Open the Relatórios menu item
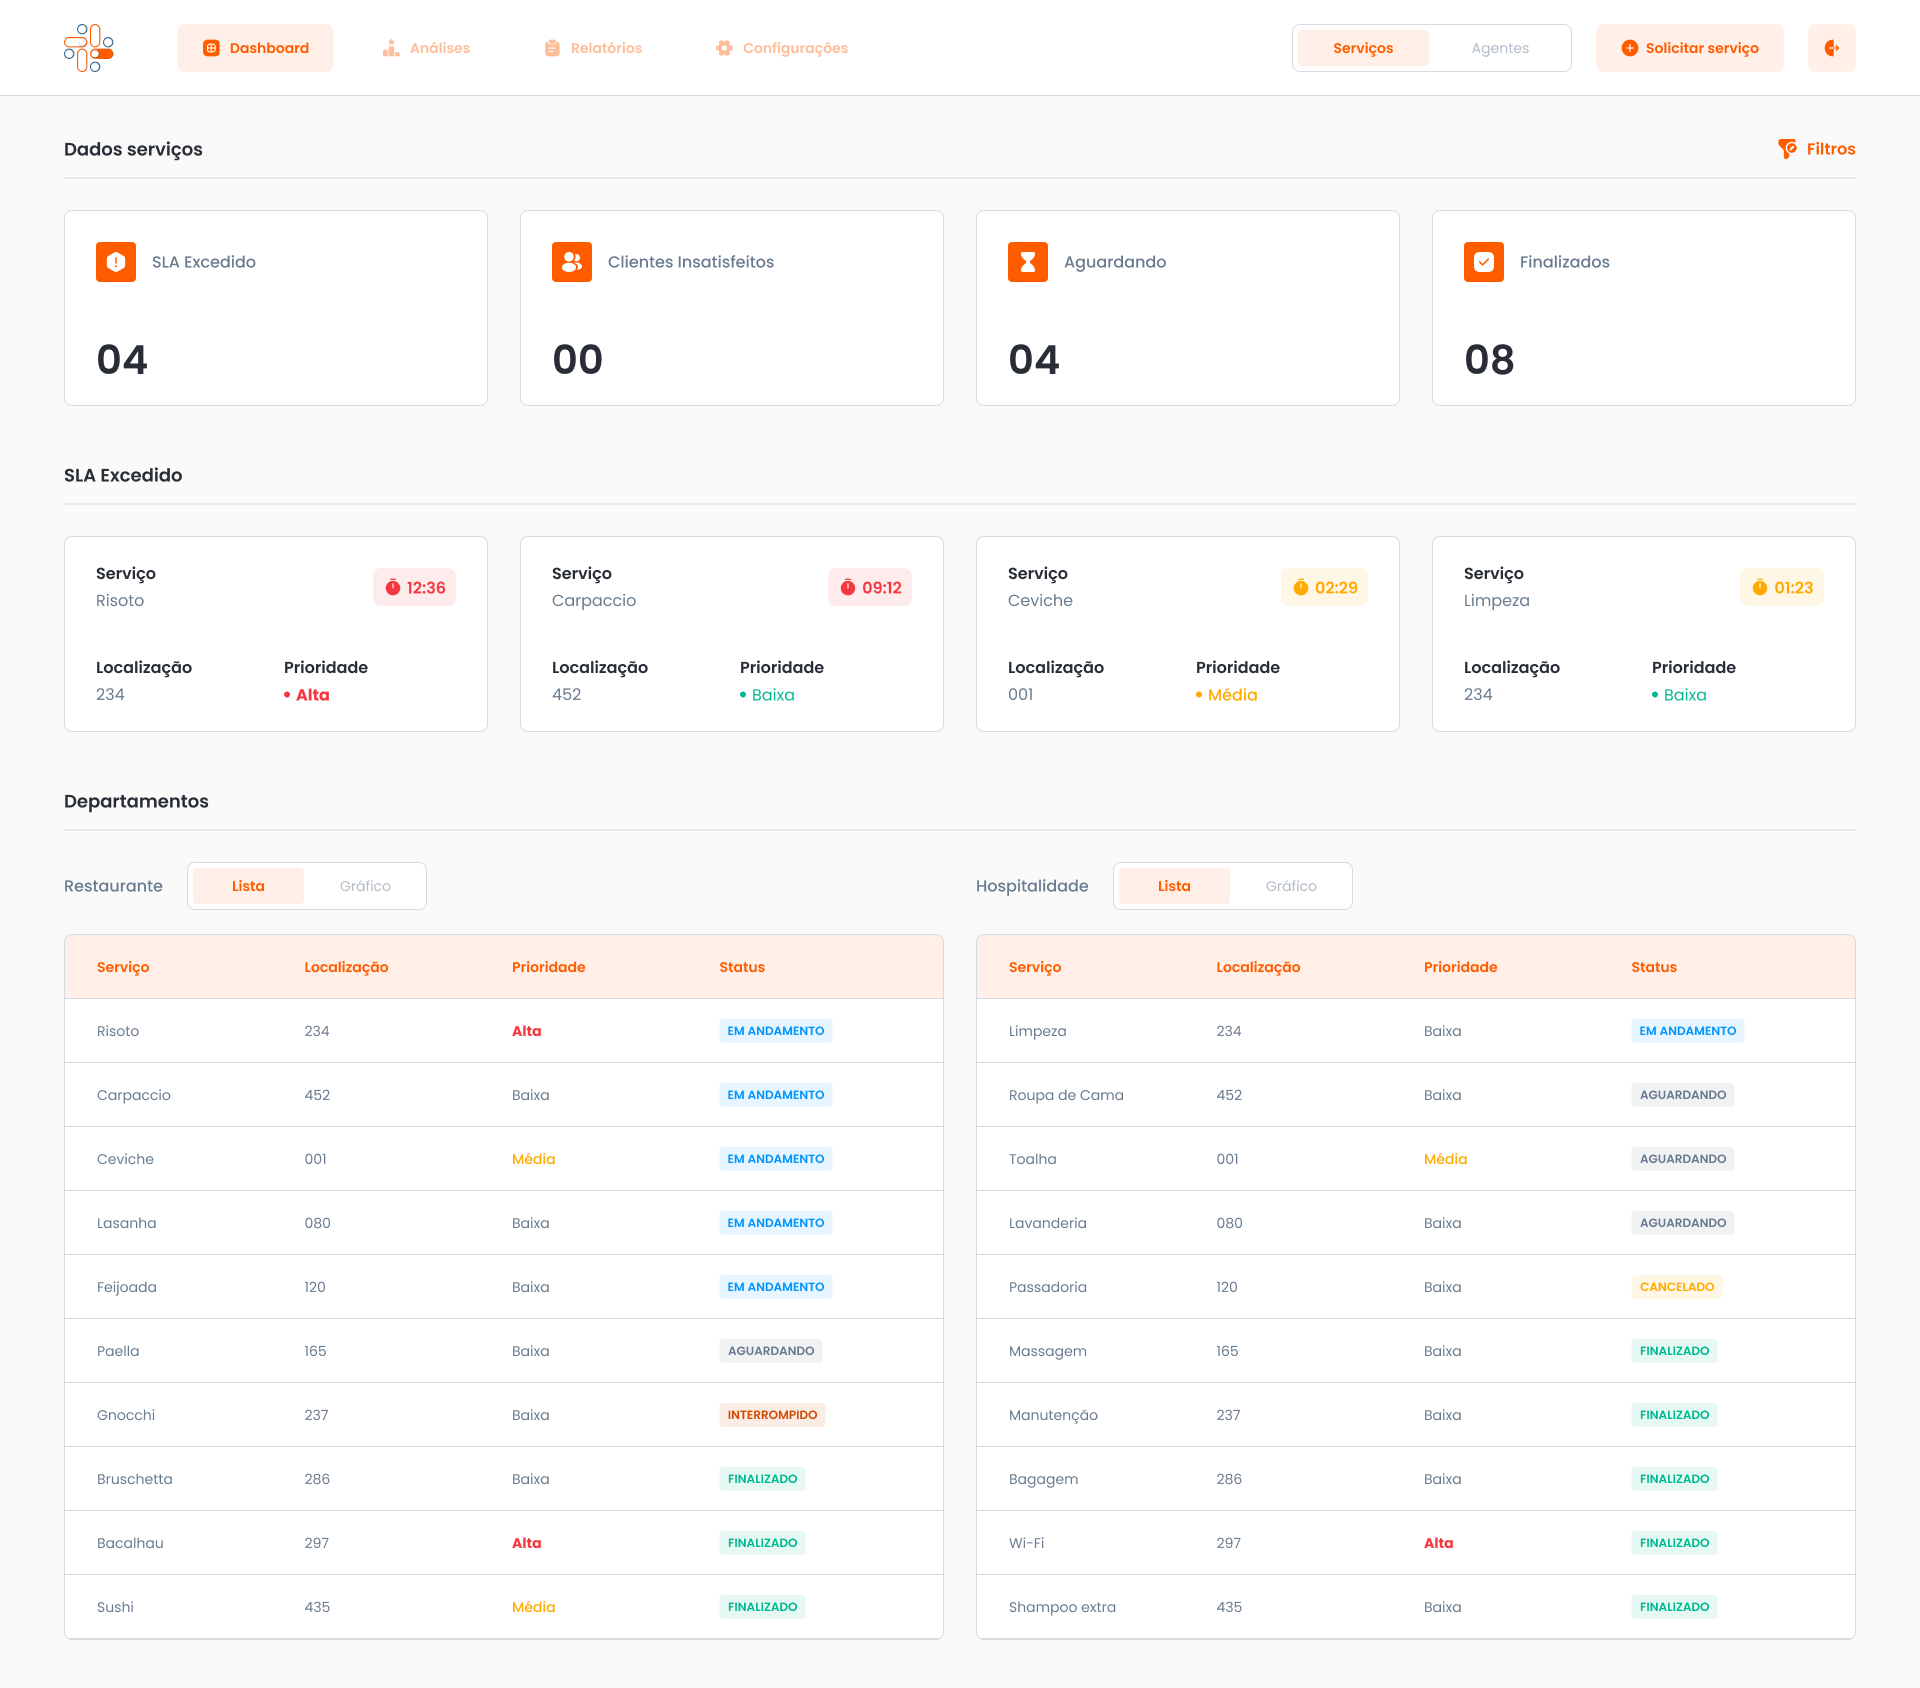 coord(594,48)
